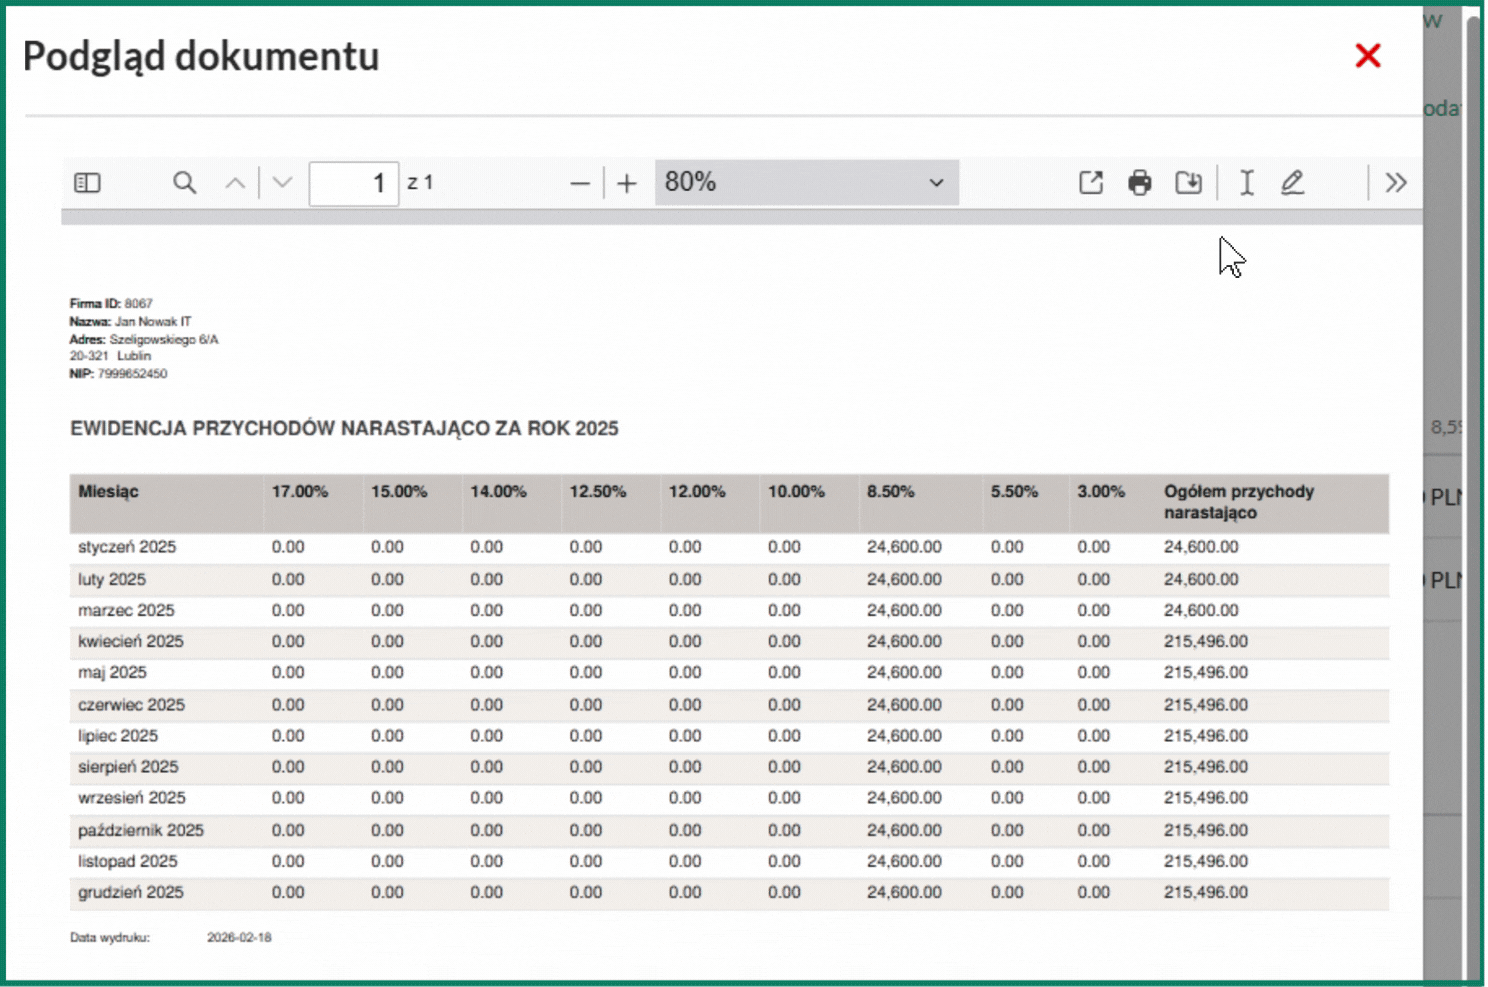Go to previous page arrow
This screenshot has width=1488, height=987.
click(x=235, y=183)
